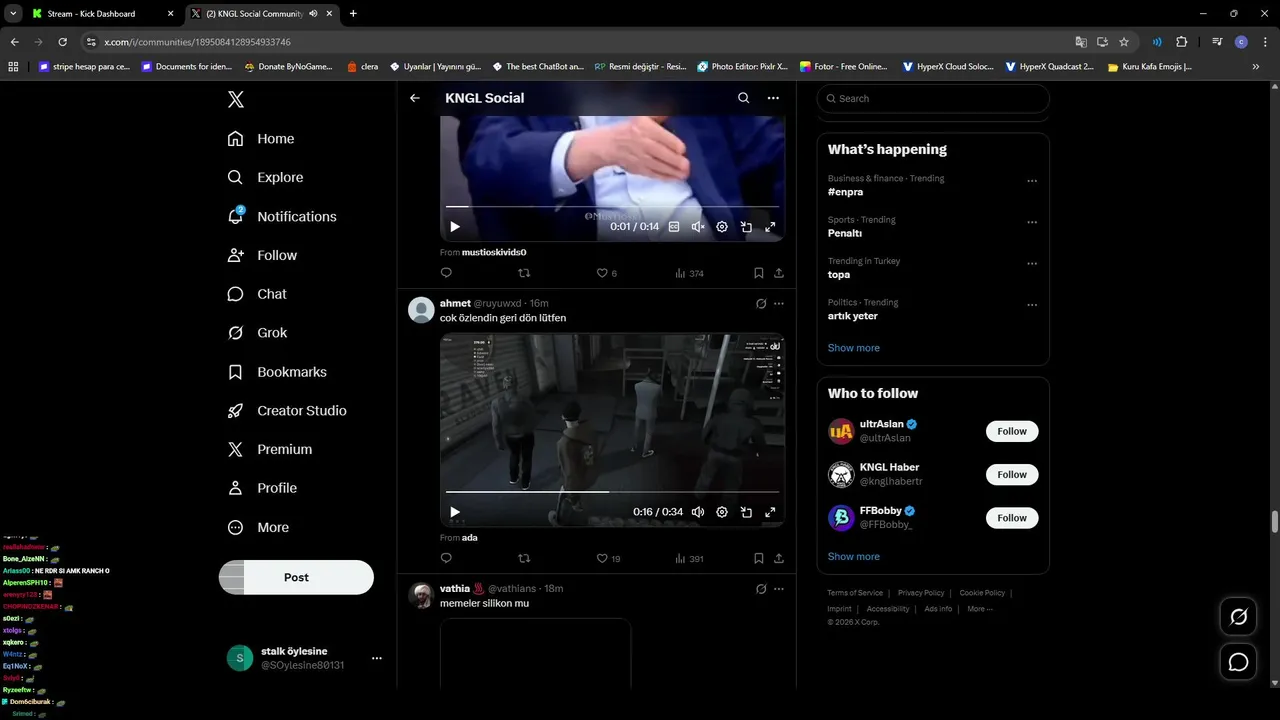Search within the KNGL Social community
This screenshot has width=1280, height=720.
point(743,98)
